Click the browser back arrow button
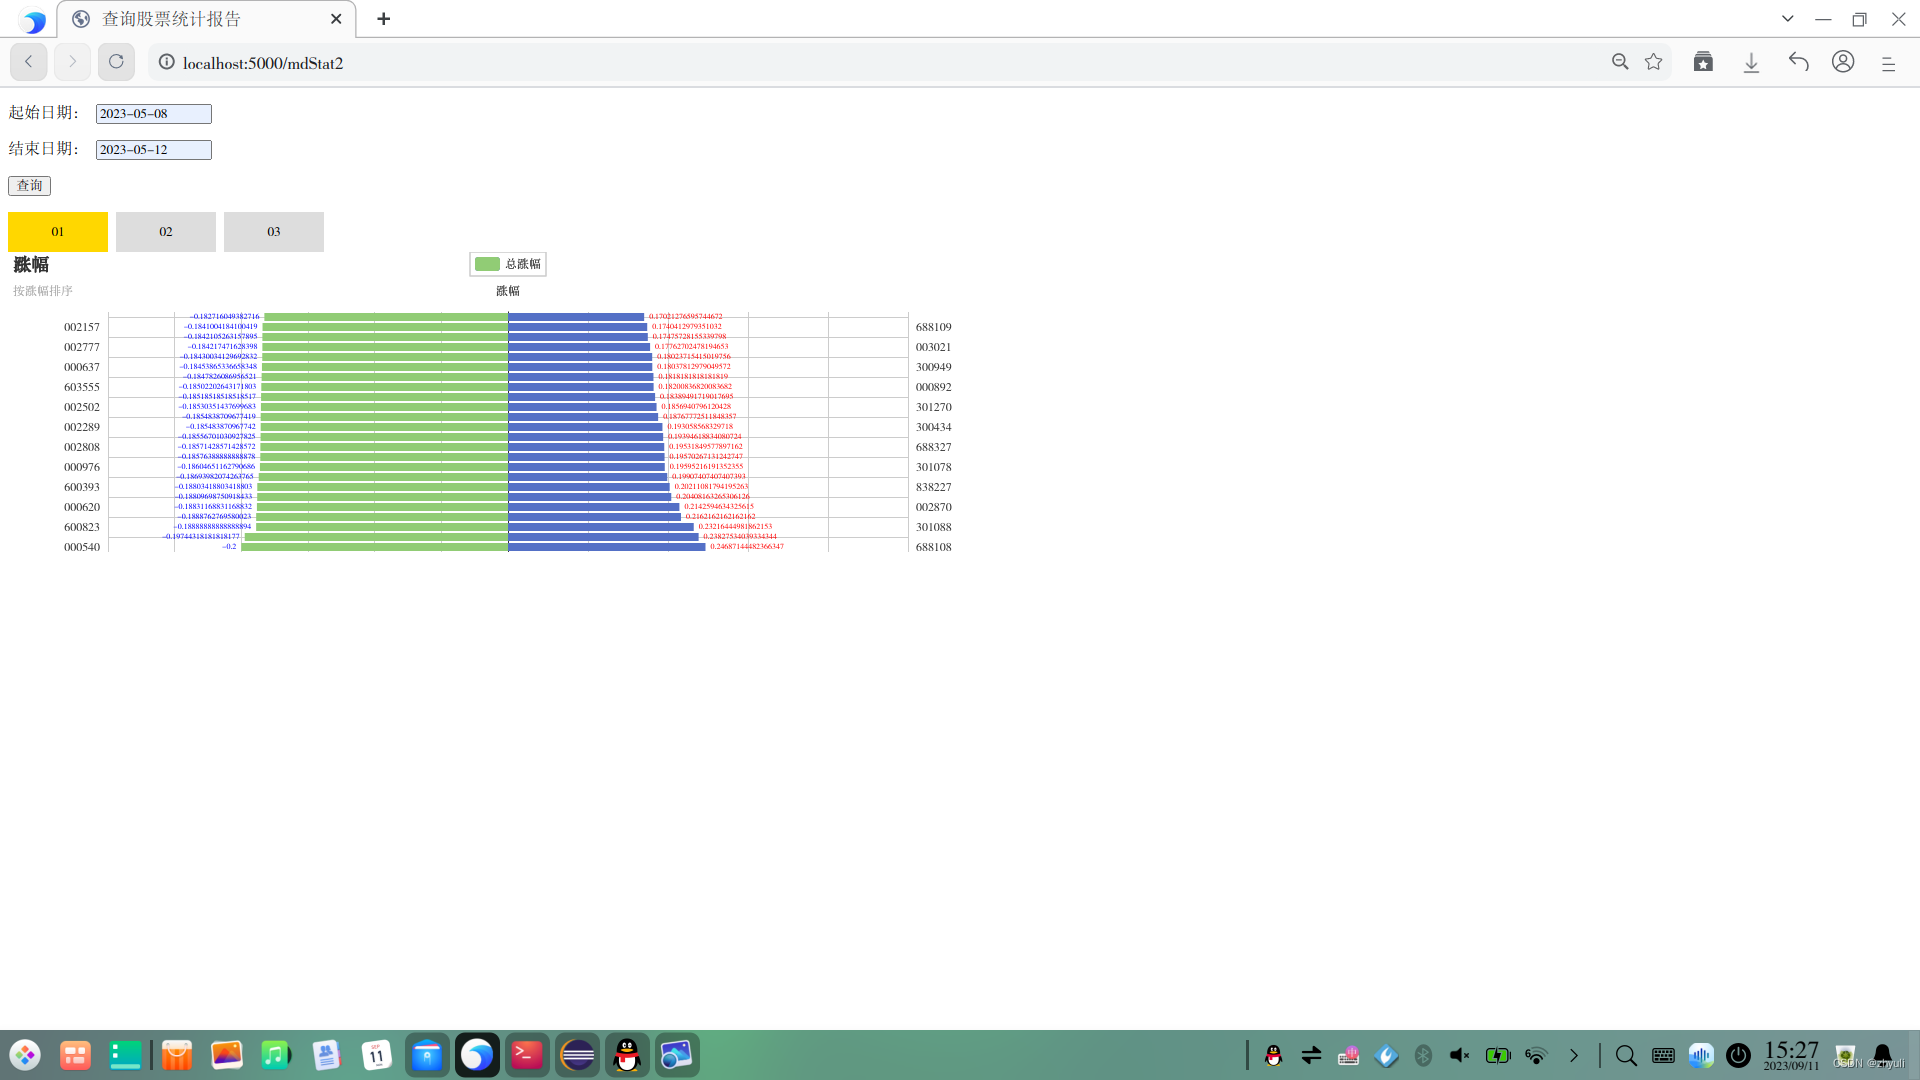 coord(29,62)
